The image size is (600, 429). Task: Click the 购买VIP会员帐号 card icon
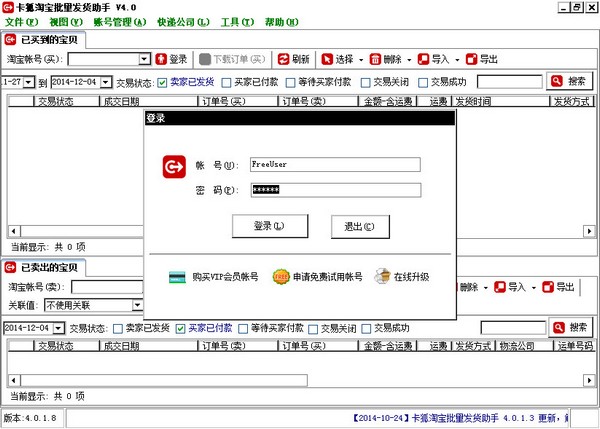[x=177, y=276]
